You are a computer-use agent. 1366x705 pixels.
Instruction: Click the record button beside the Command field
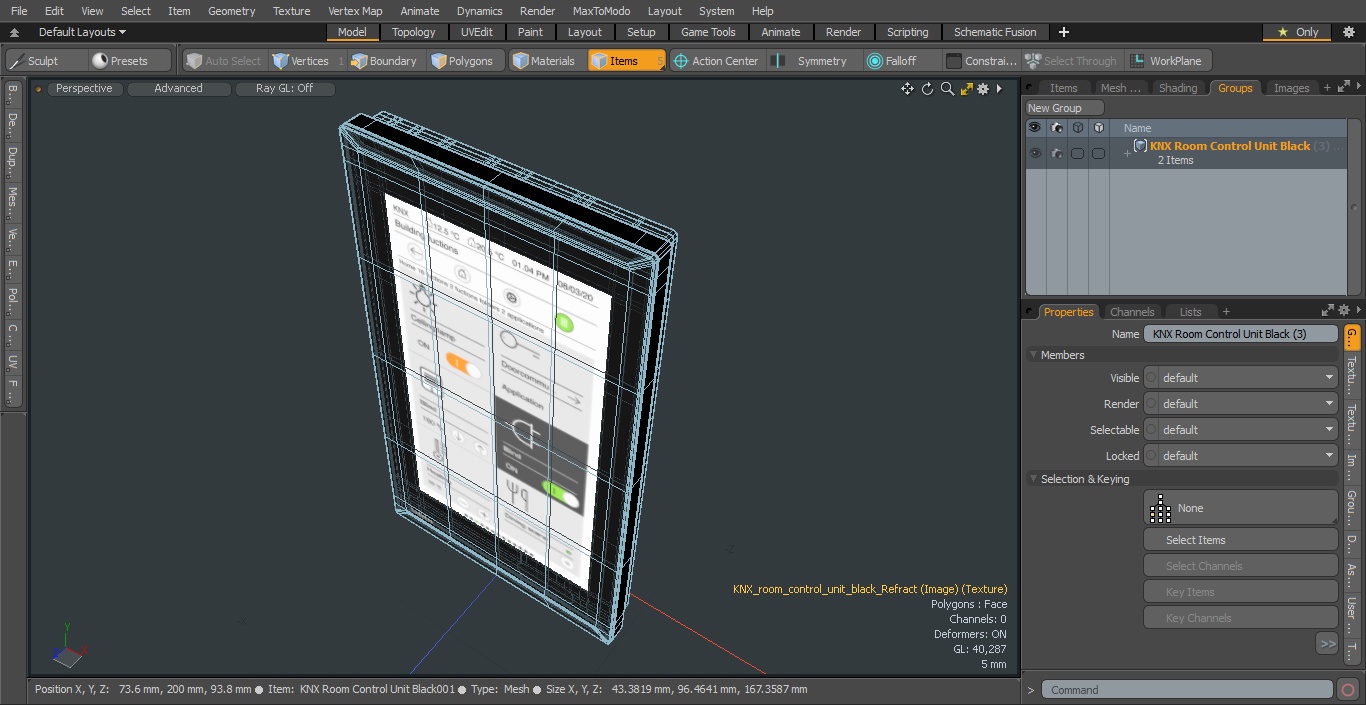tap(1348, 689)
